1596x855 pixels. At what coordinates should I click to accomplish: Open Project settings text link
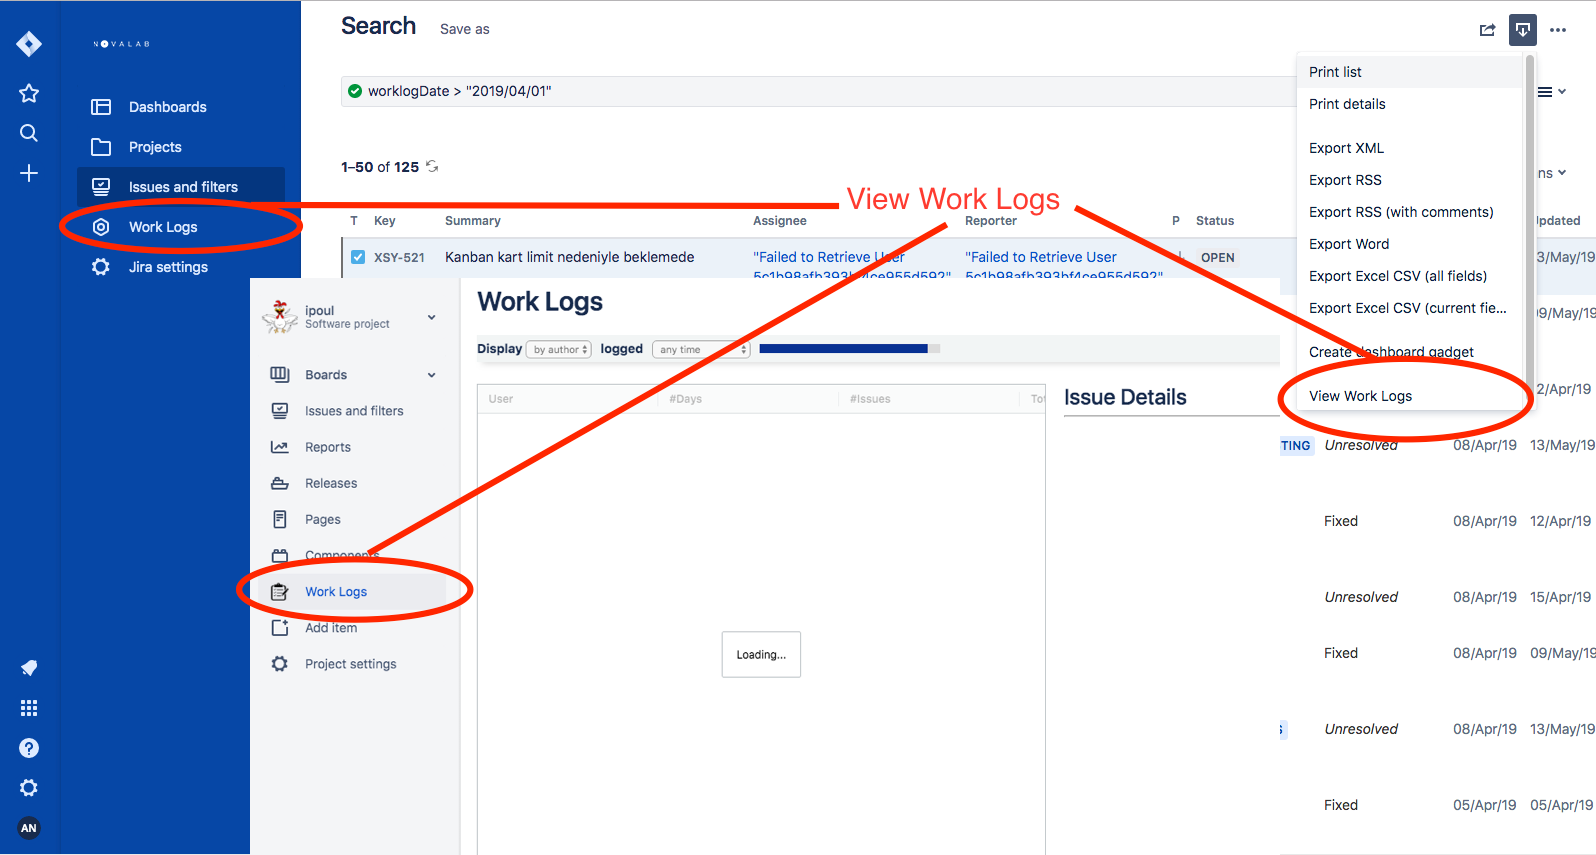click(x=351, y=664)
